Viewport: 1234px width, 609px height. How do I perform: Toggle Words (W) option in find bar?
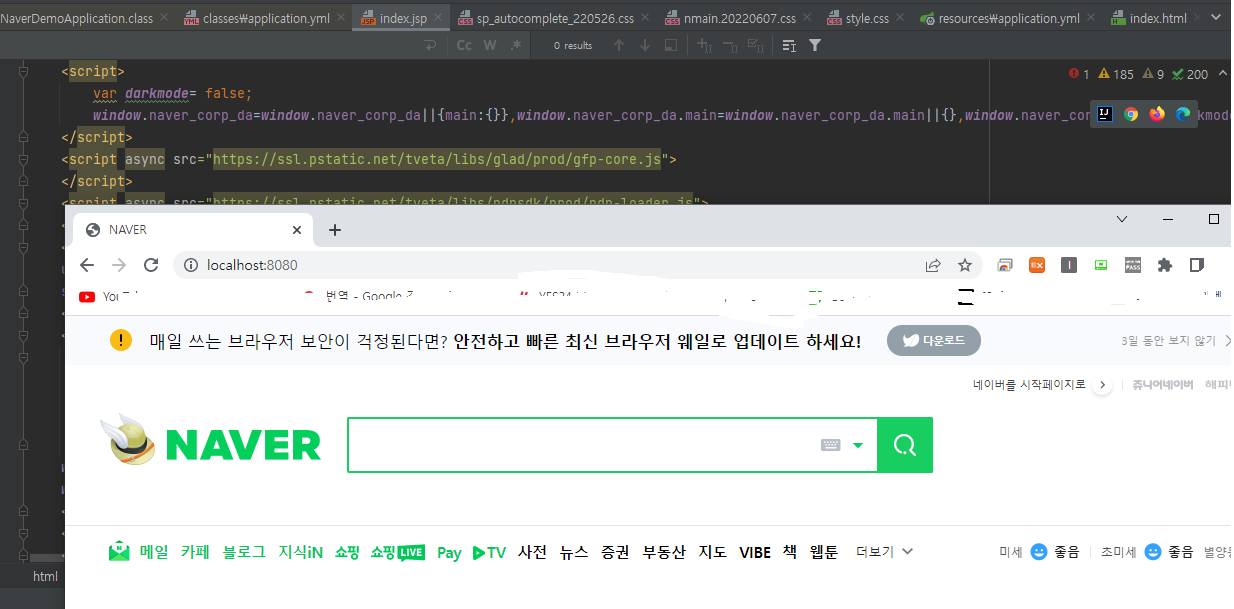click(x=490, y=45)
